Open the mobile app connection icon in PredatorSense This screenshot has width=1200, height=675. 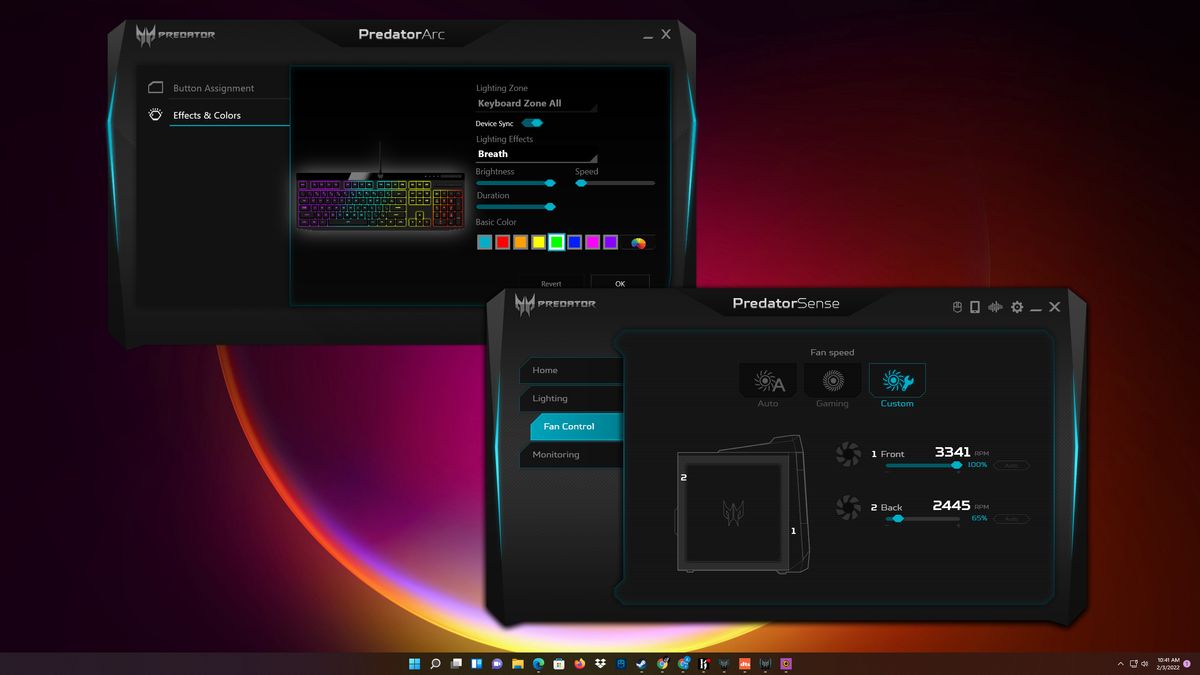[x=975, y=307]
